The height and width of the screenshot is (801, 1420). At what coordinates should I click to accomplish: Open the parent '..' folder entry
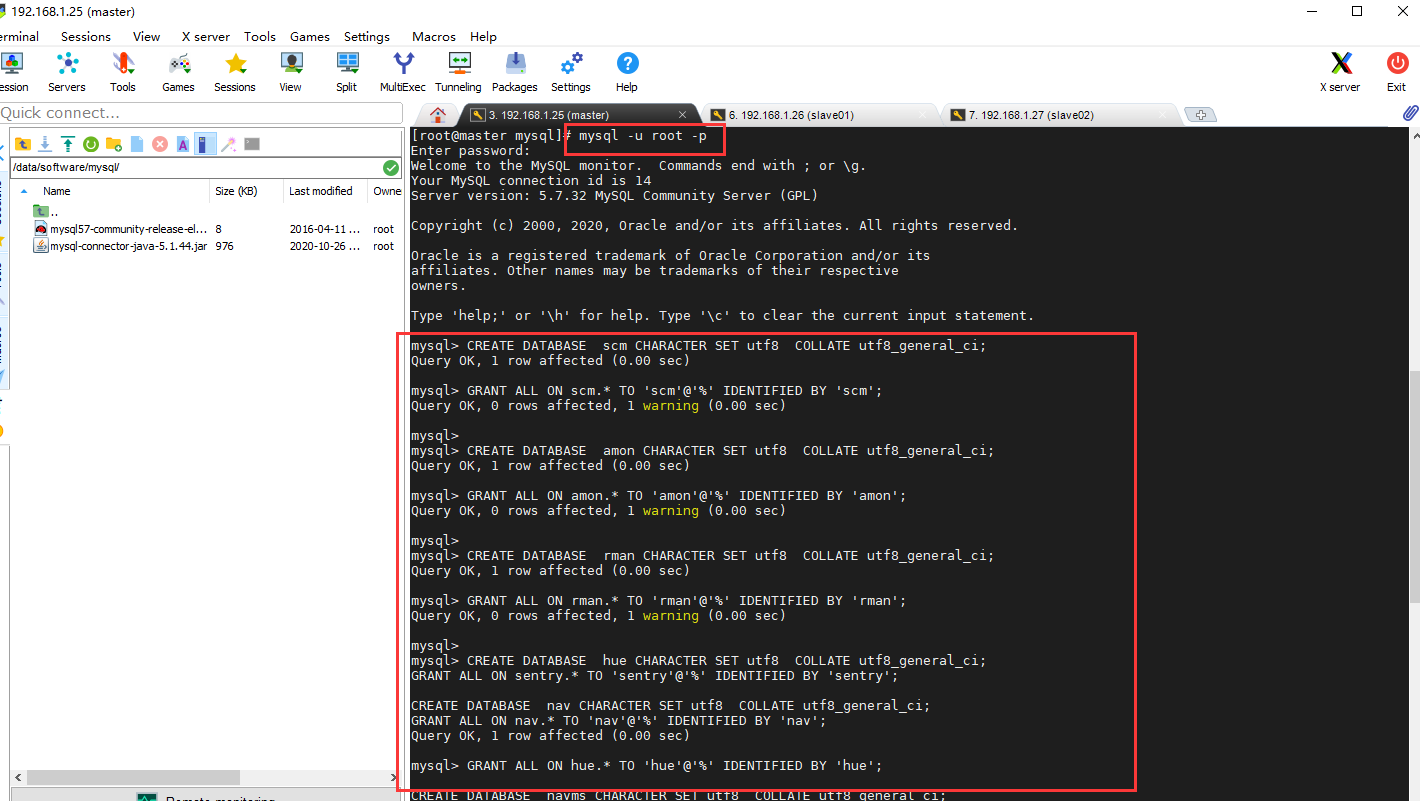(x=45, y=211)
